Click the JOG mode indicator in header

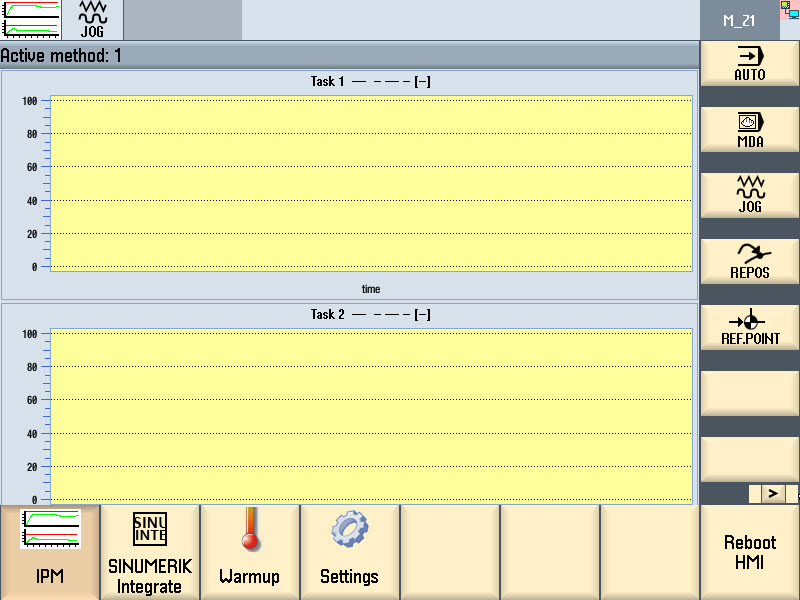click(92, 19)
